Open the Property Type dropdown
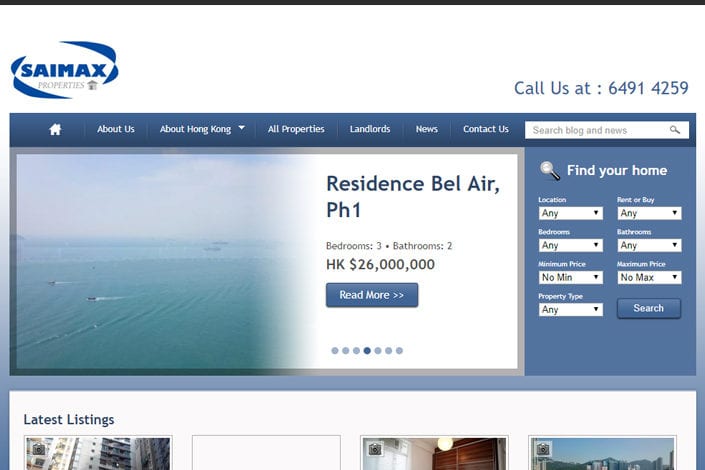The image size is (705, 470). [x=571, y=309]
